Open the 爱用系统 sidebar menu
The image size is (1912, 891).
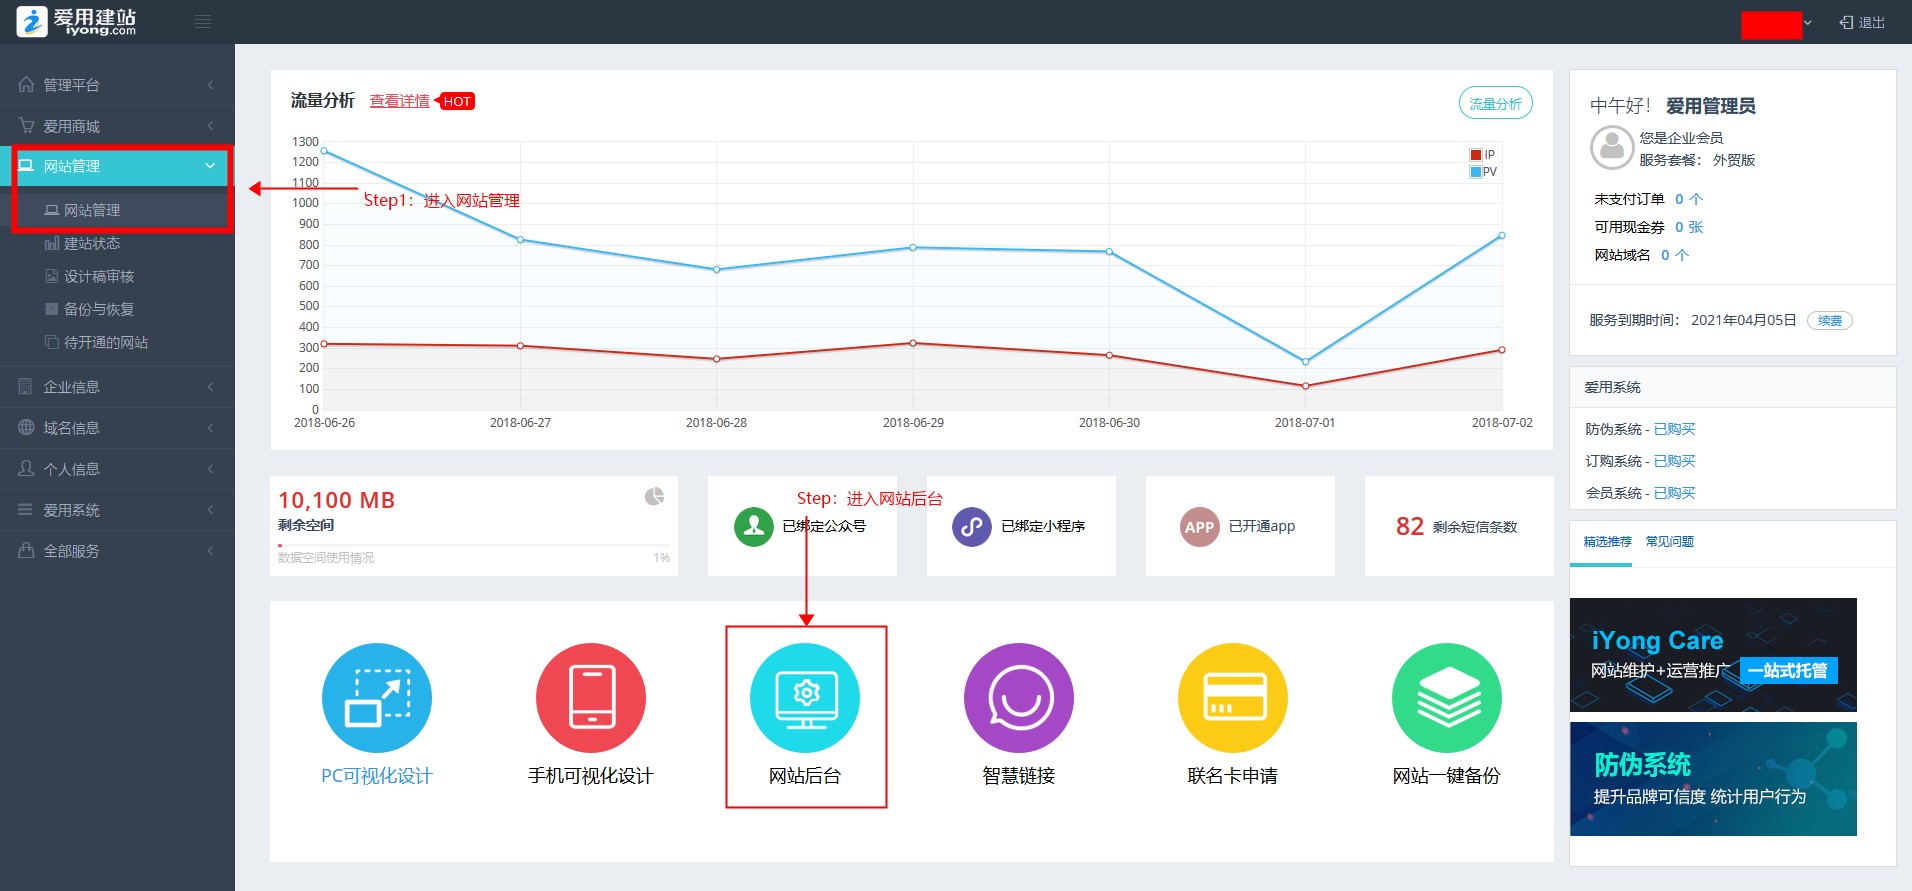[117, 510]
